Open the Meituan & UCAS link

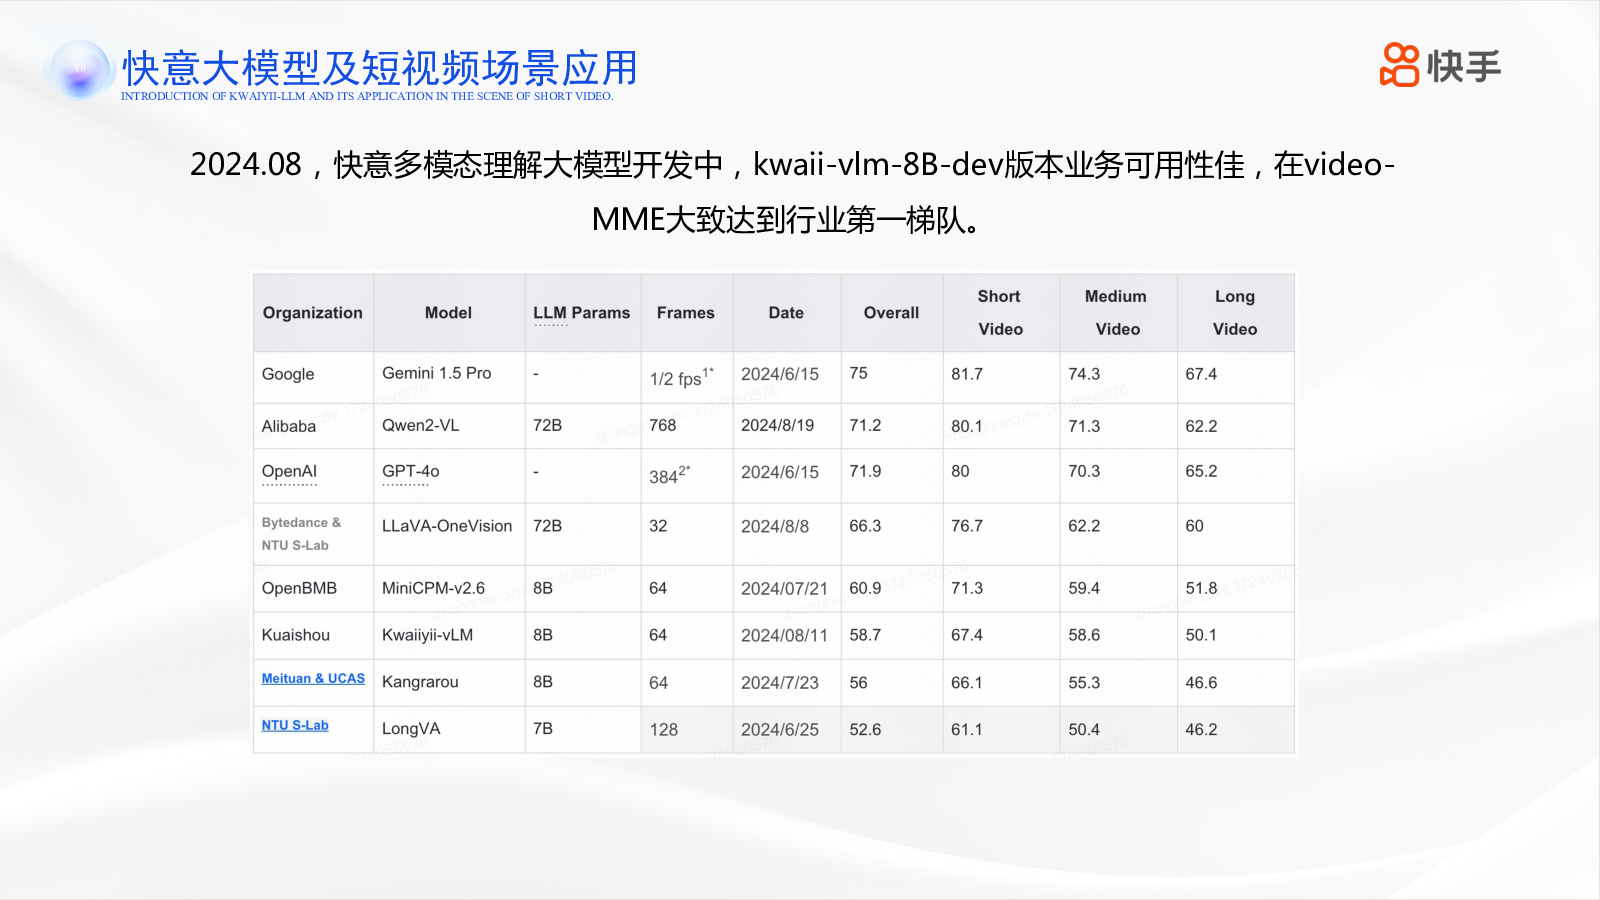[x=313, y=678]
